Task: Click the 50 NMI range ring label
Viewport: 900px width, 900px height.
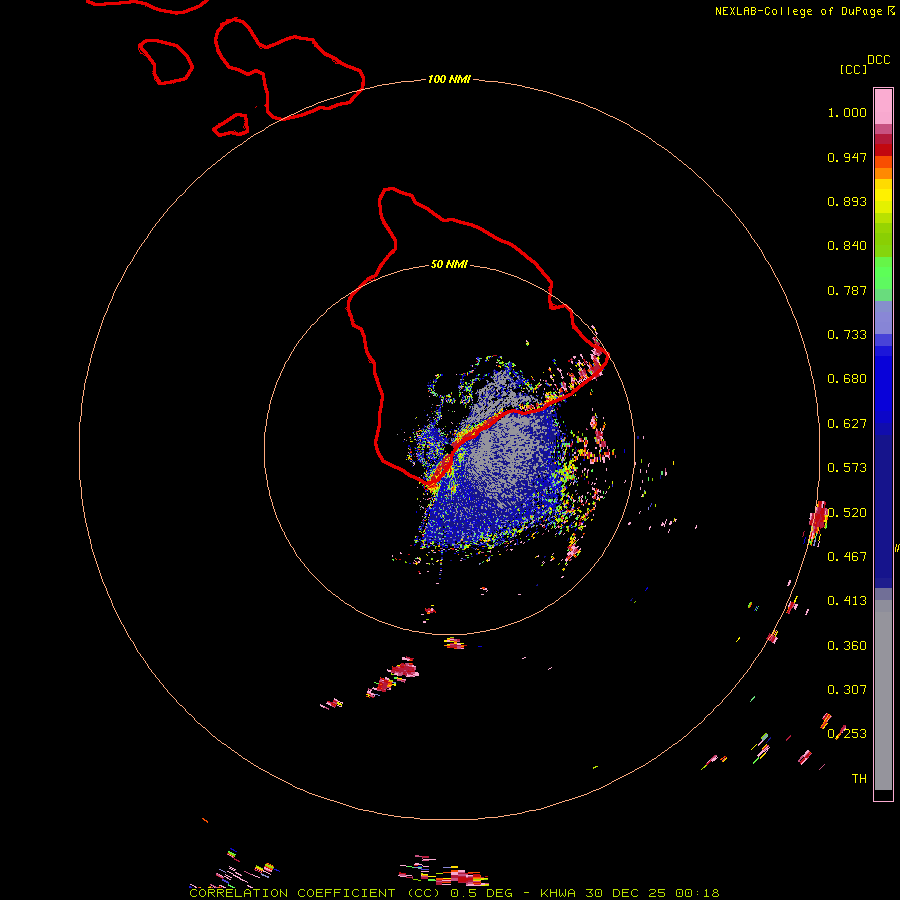Action: [x=449, y=264]
